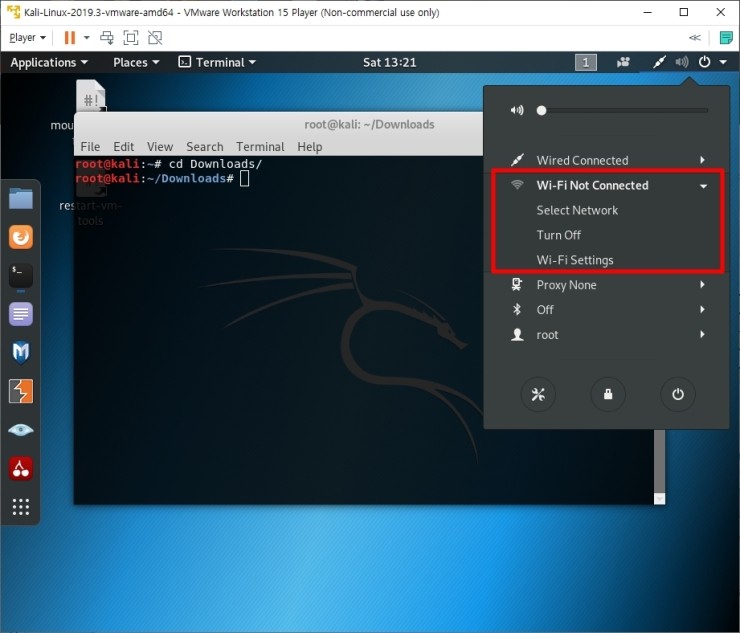The width and height of the screenshot is (740, 633).
Task: Click the Wi-Fi signal icon in system menu
Action: pos(517,185)
